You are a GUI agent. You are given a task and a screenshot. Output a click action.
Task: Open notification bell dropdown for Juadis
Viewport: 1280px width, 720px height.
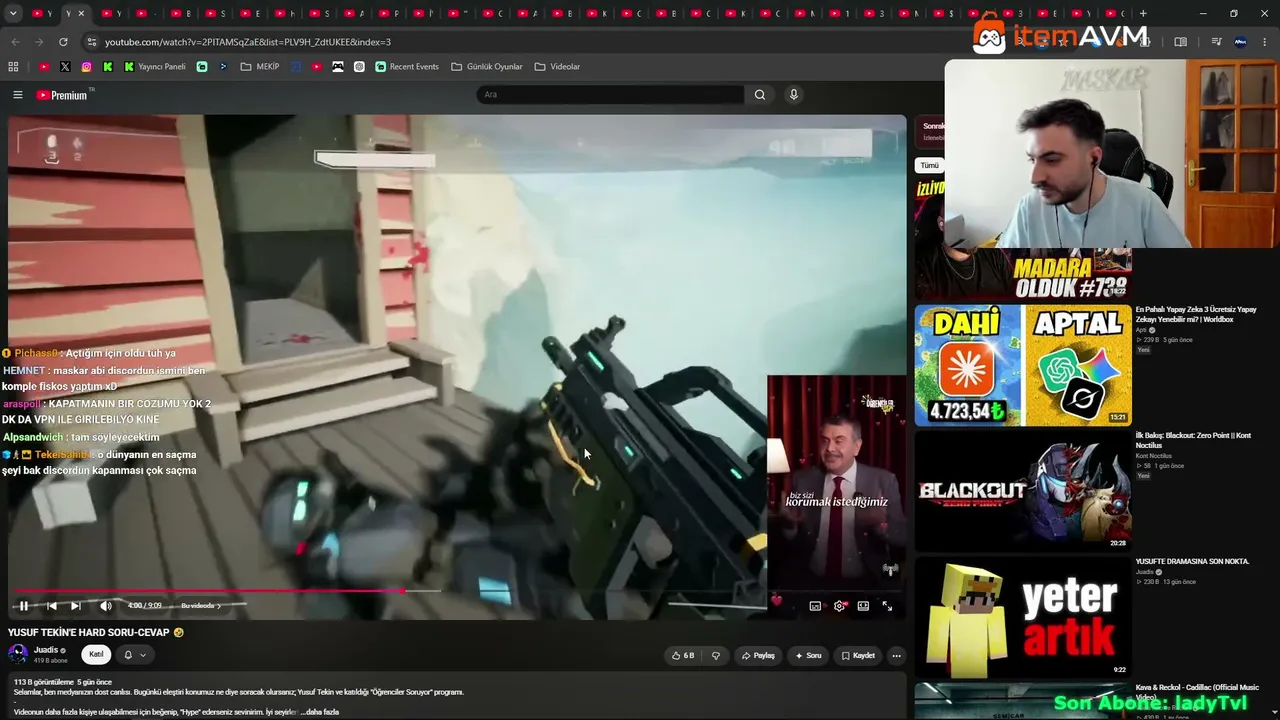(x=135, y=655)
